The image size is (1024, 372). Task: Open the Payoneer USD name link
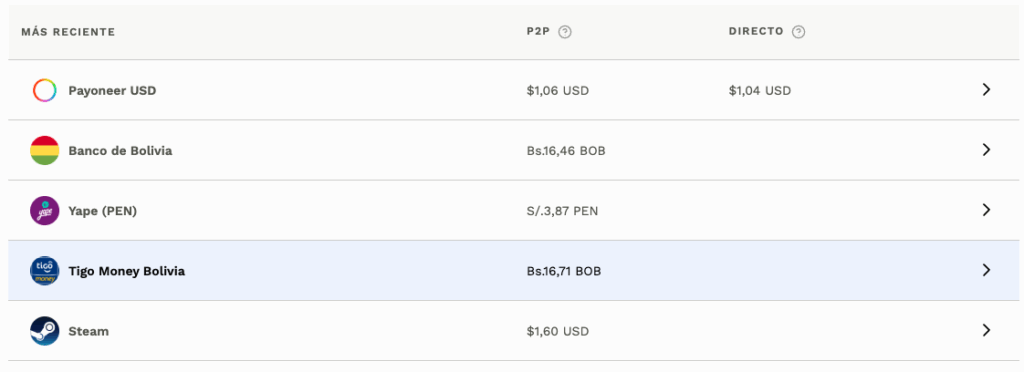tap(112, 91)
